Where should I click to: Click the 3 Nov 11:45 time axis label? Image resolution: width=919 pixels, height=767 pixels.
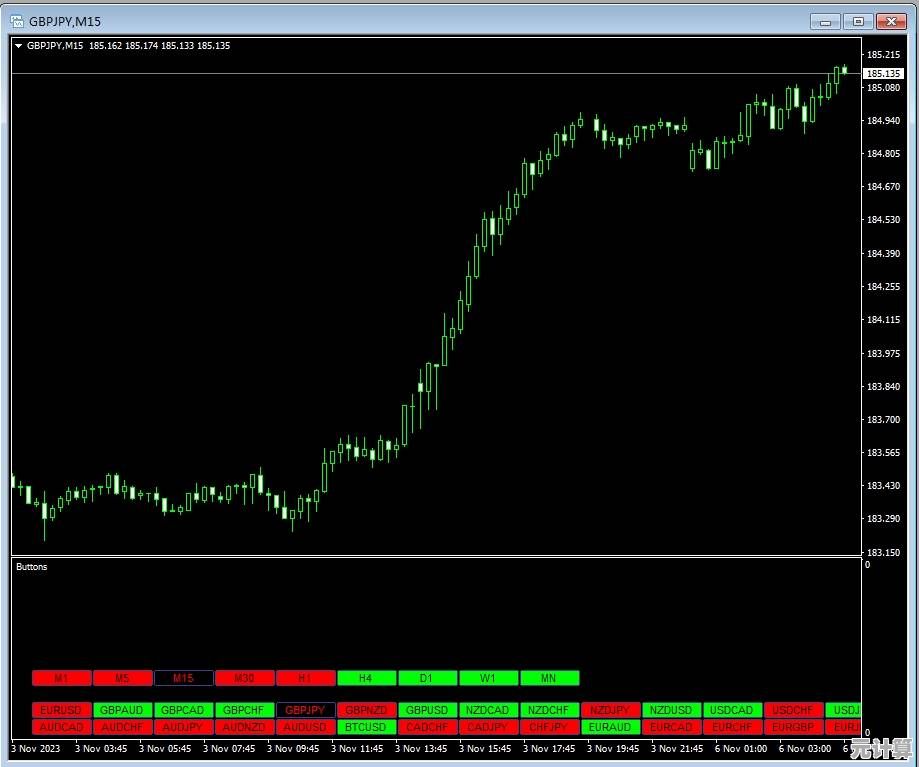point(359,748)
